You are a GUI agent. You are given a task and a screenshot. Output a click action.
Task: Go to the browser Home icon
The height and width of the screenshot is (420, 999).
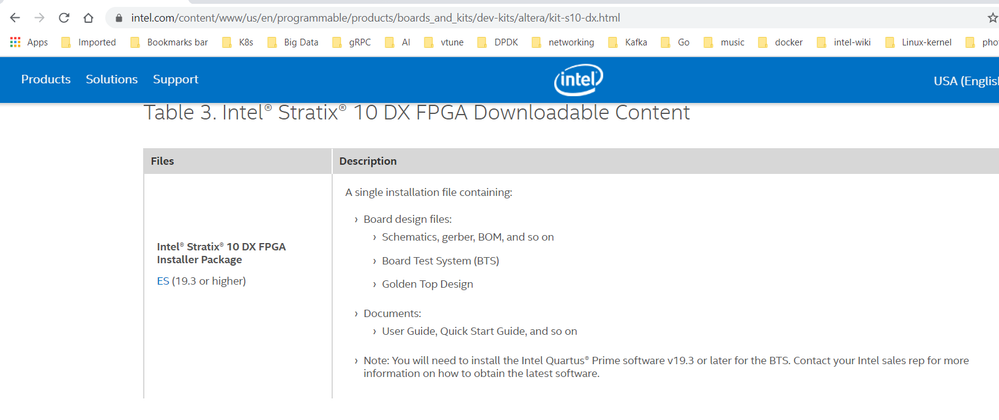pos(89,18)
